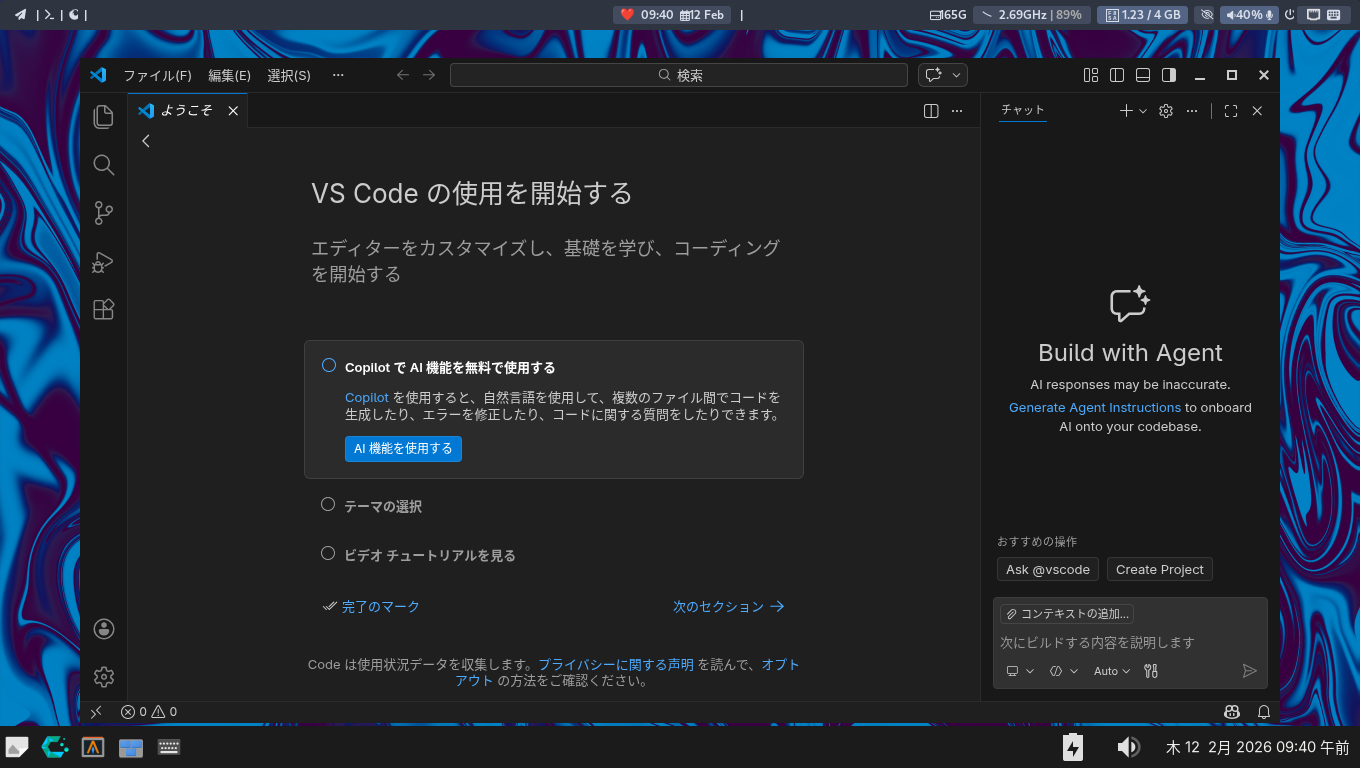Maximize the chat panel
The image size is (1360, 768).
coord(1231,111)
